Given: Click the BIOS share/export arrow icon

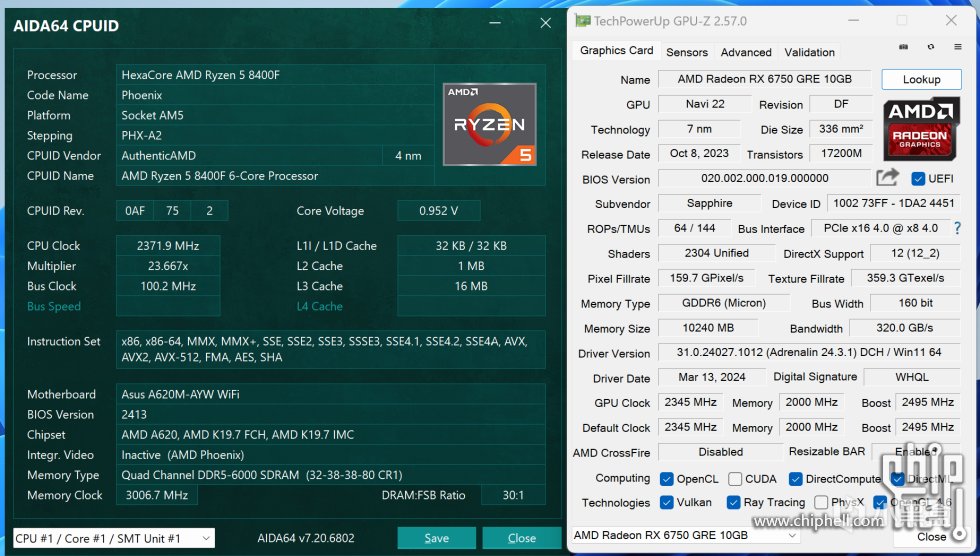Looking at the screenshot, I should coord(888,178).
